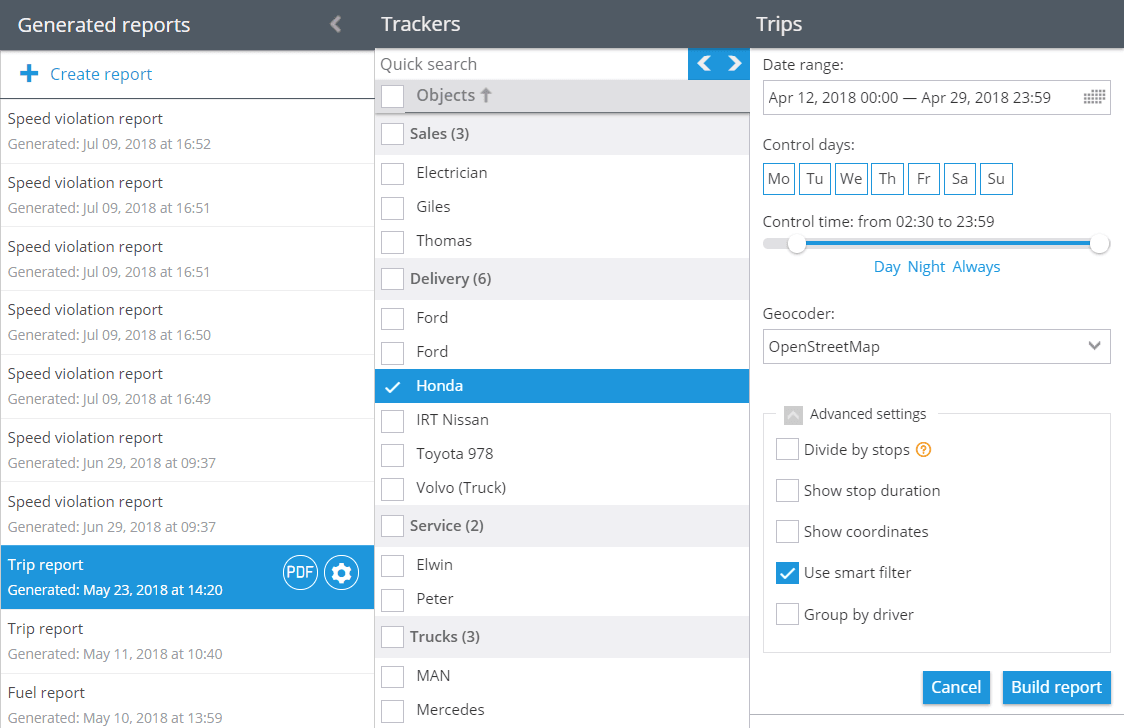Viewport: 1124px width, 728px height.
Task: Toggle Thursday control day
Action: click(887, 178)
